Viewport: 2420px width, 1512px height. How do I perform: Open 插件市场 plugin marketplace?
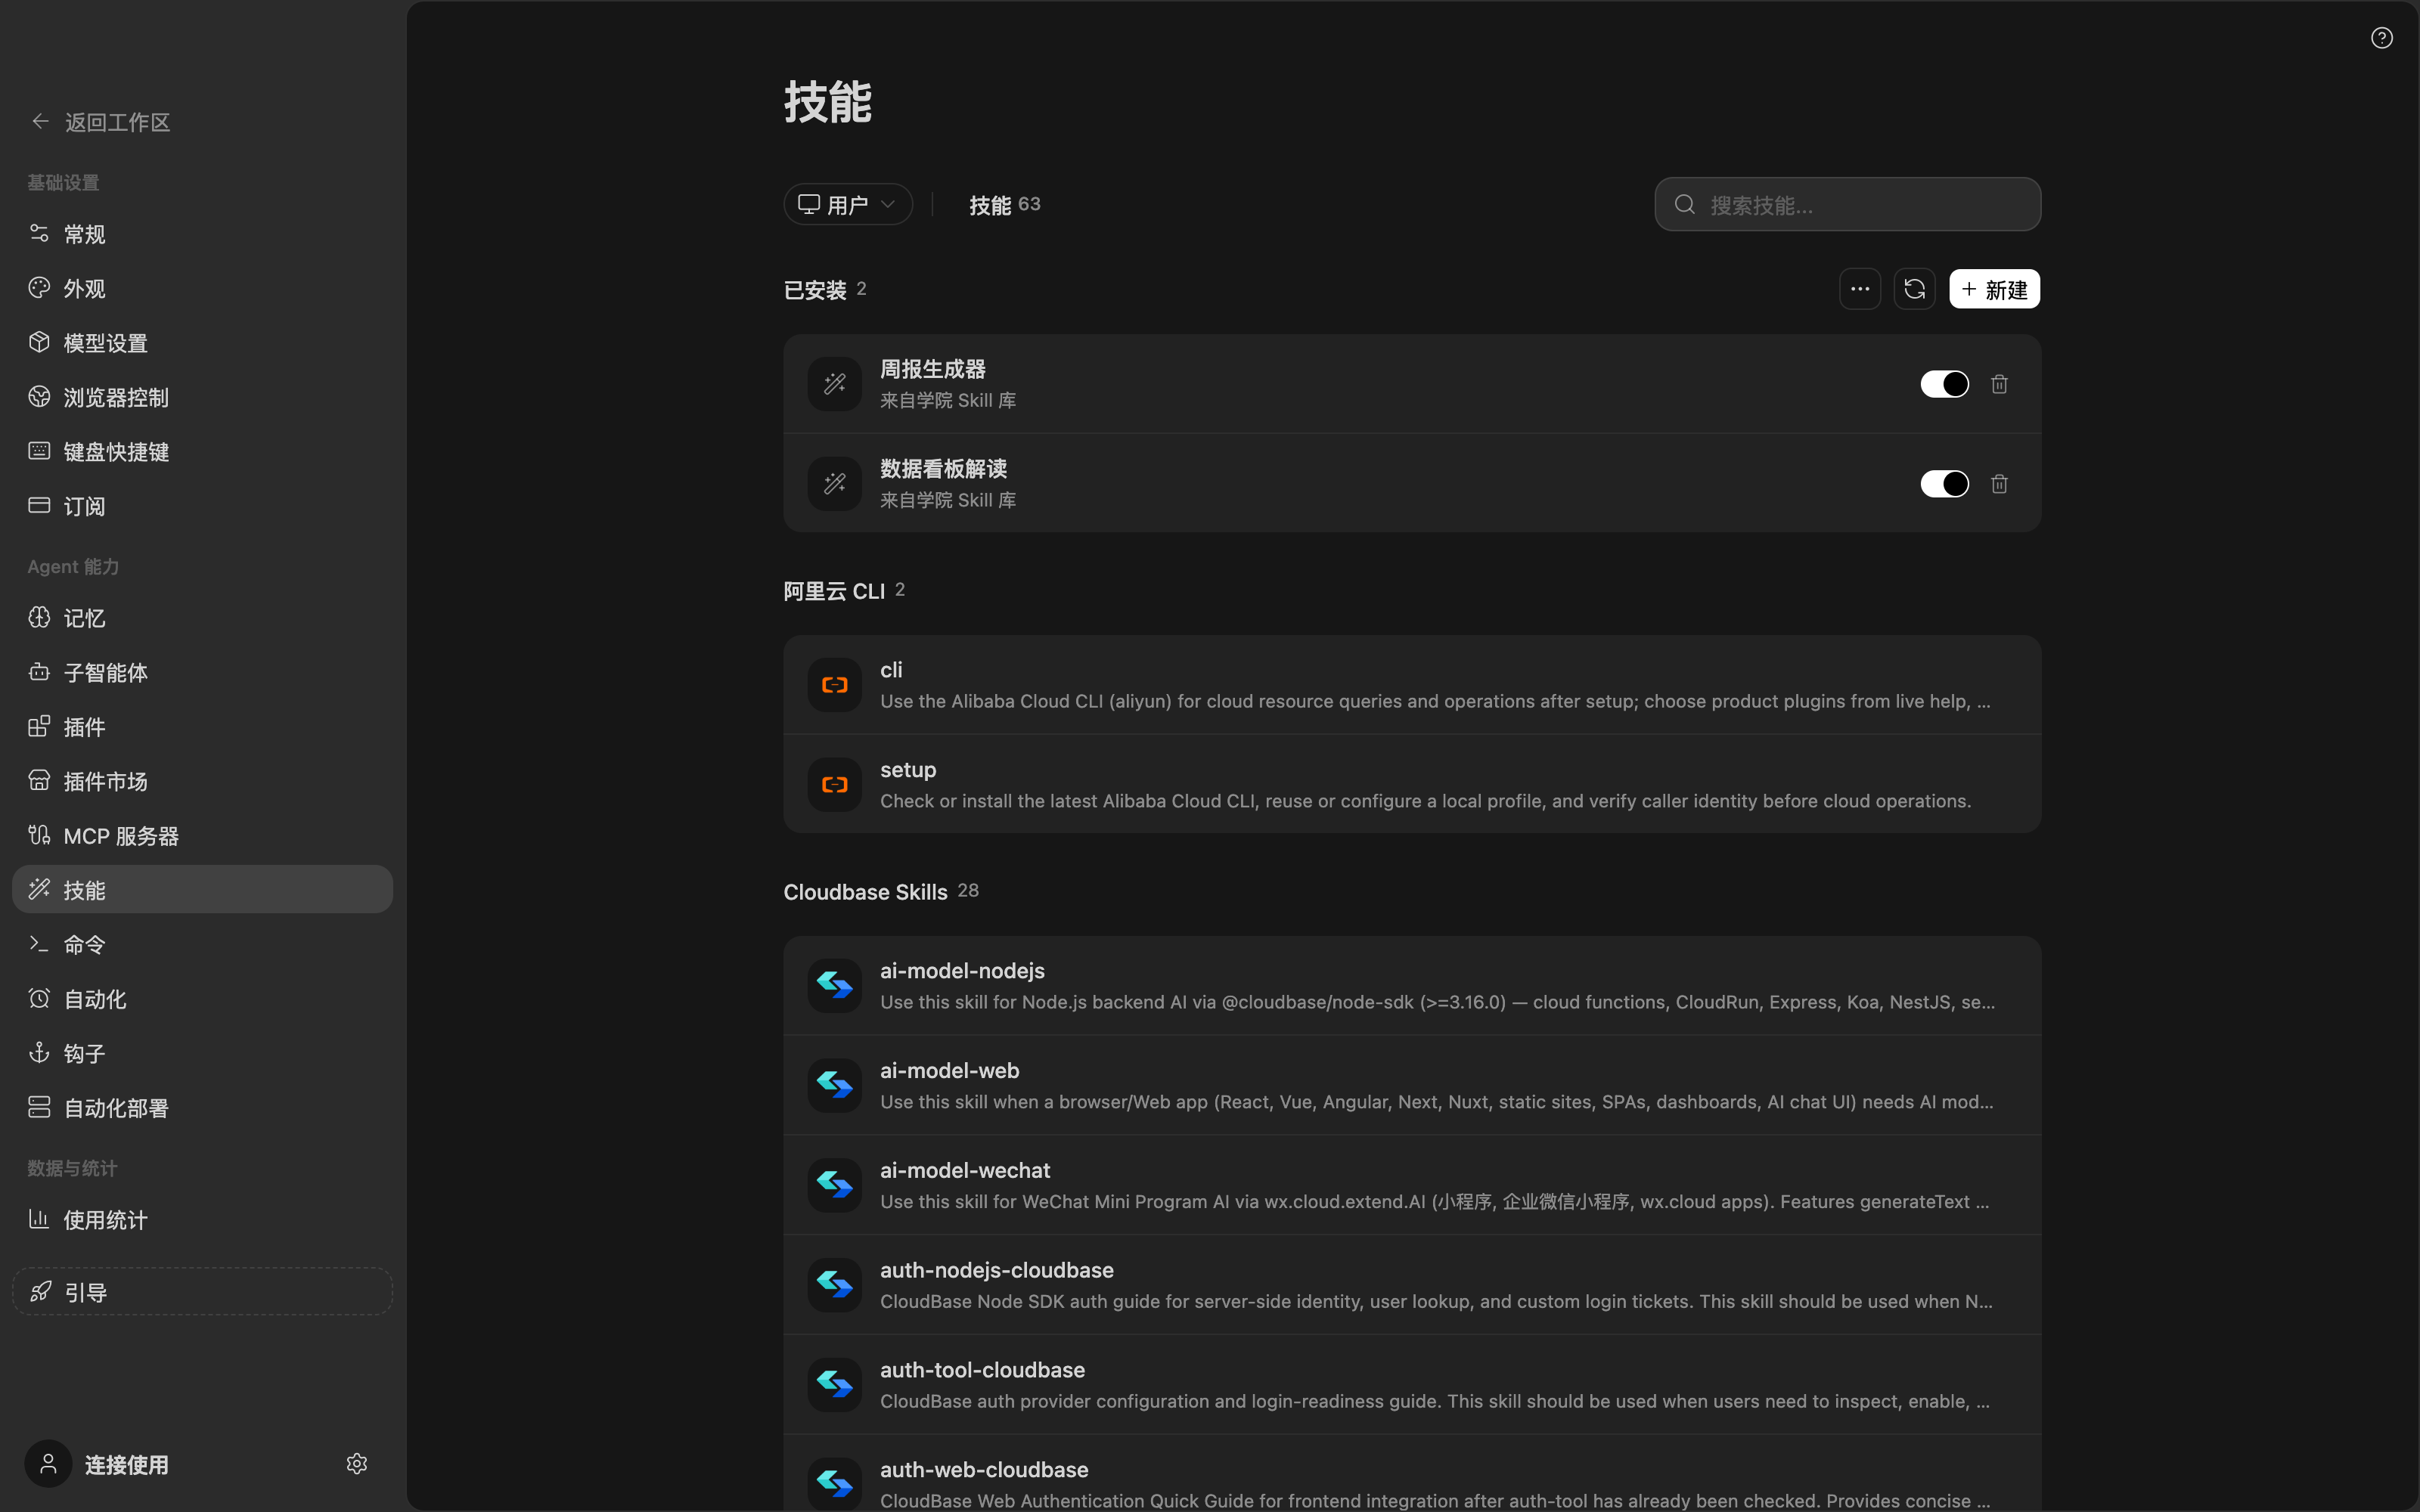point(202,782)
